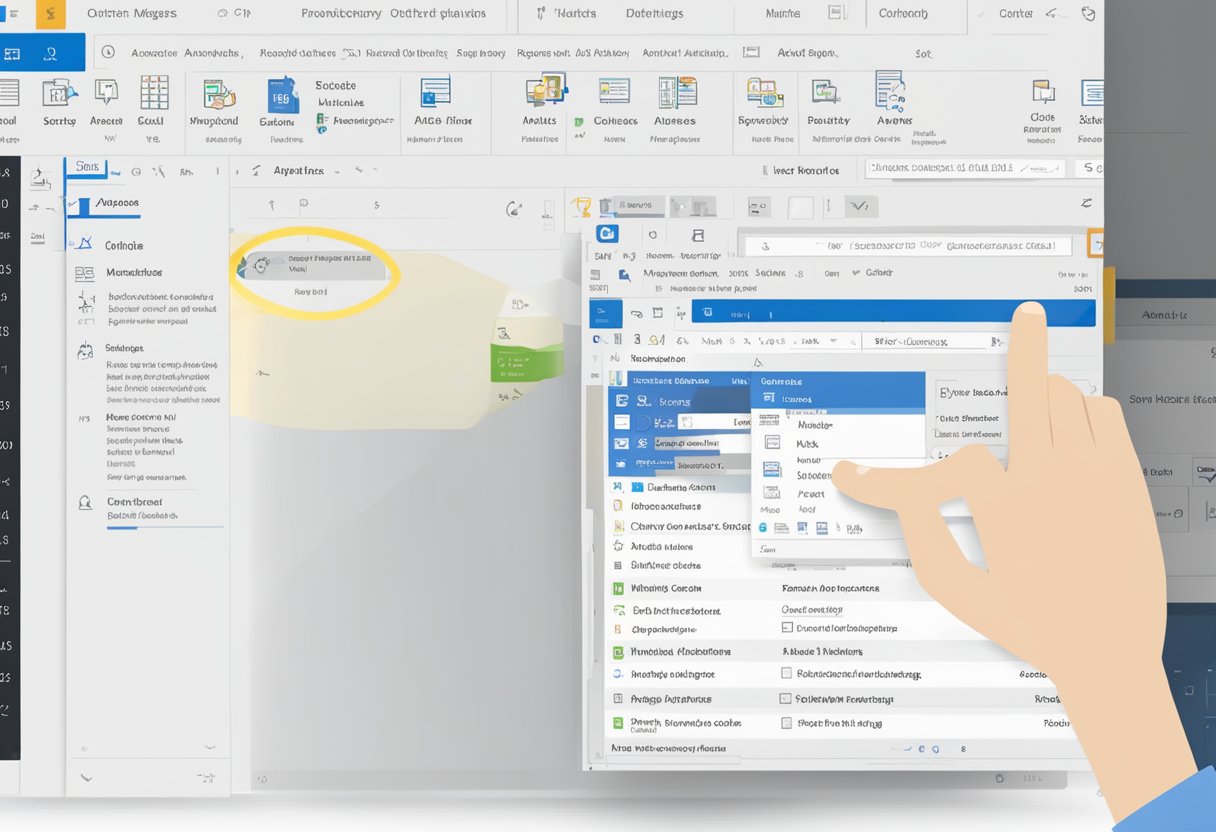Viewport: 1216px width, 832px height.
Task: Click the orange icon in the title bar
Action: (x=51, y=14)
